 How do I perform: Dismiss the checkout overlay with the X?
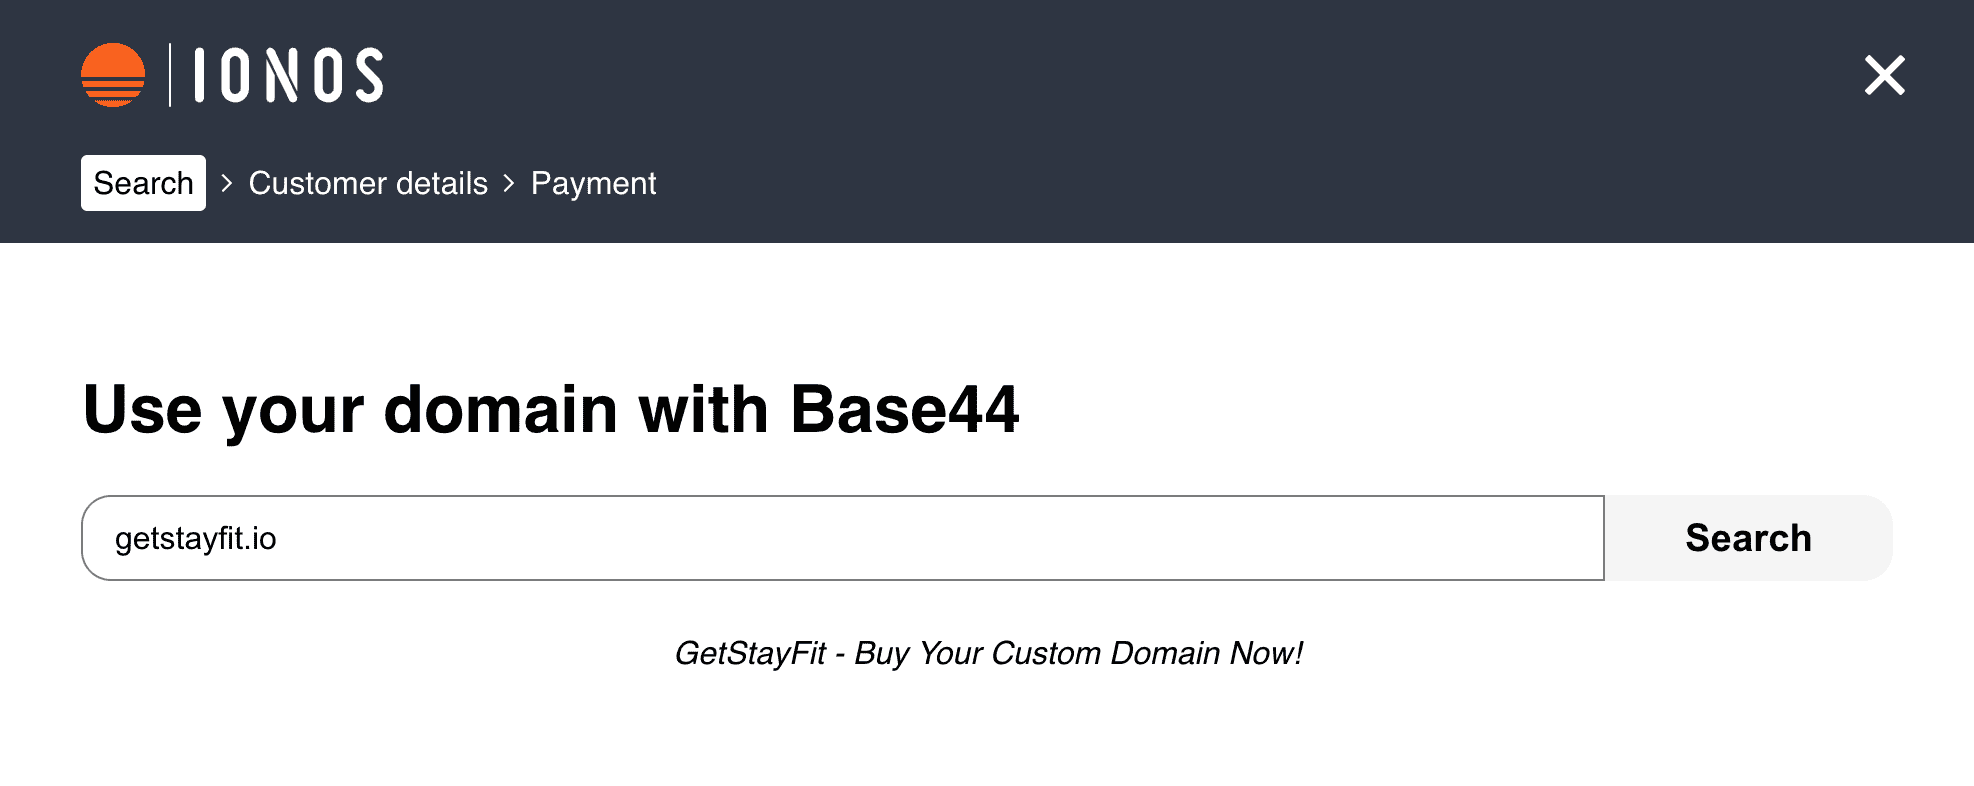(1884, 76)
